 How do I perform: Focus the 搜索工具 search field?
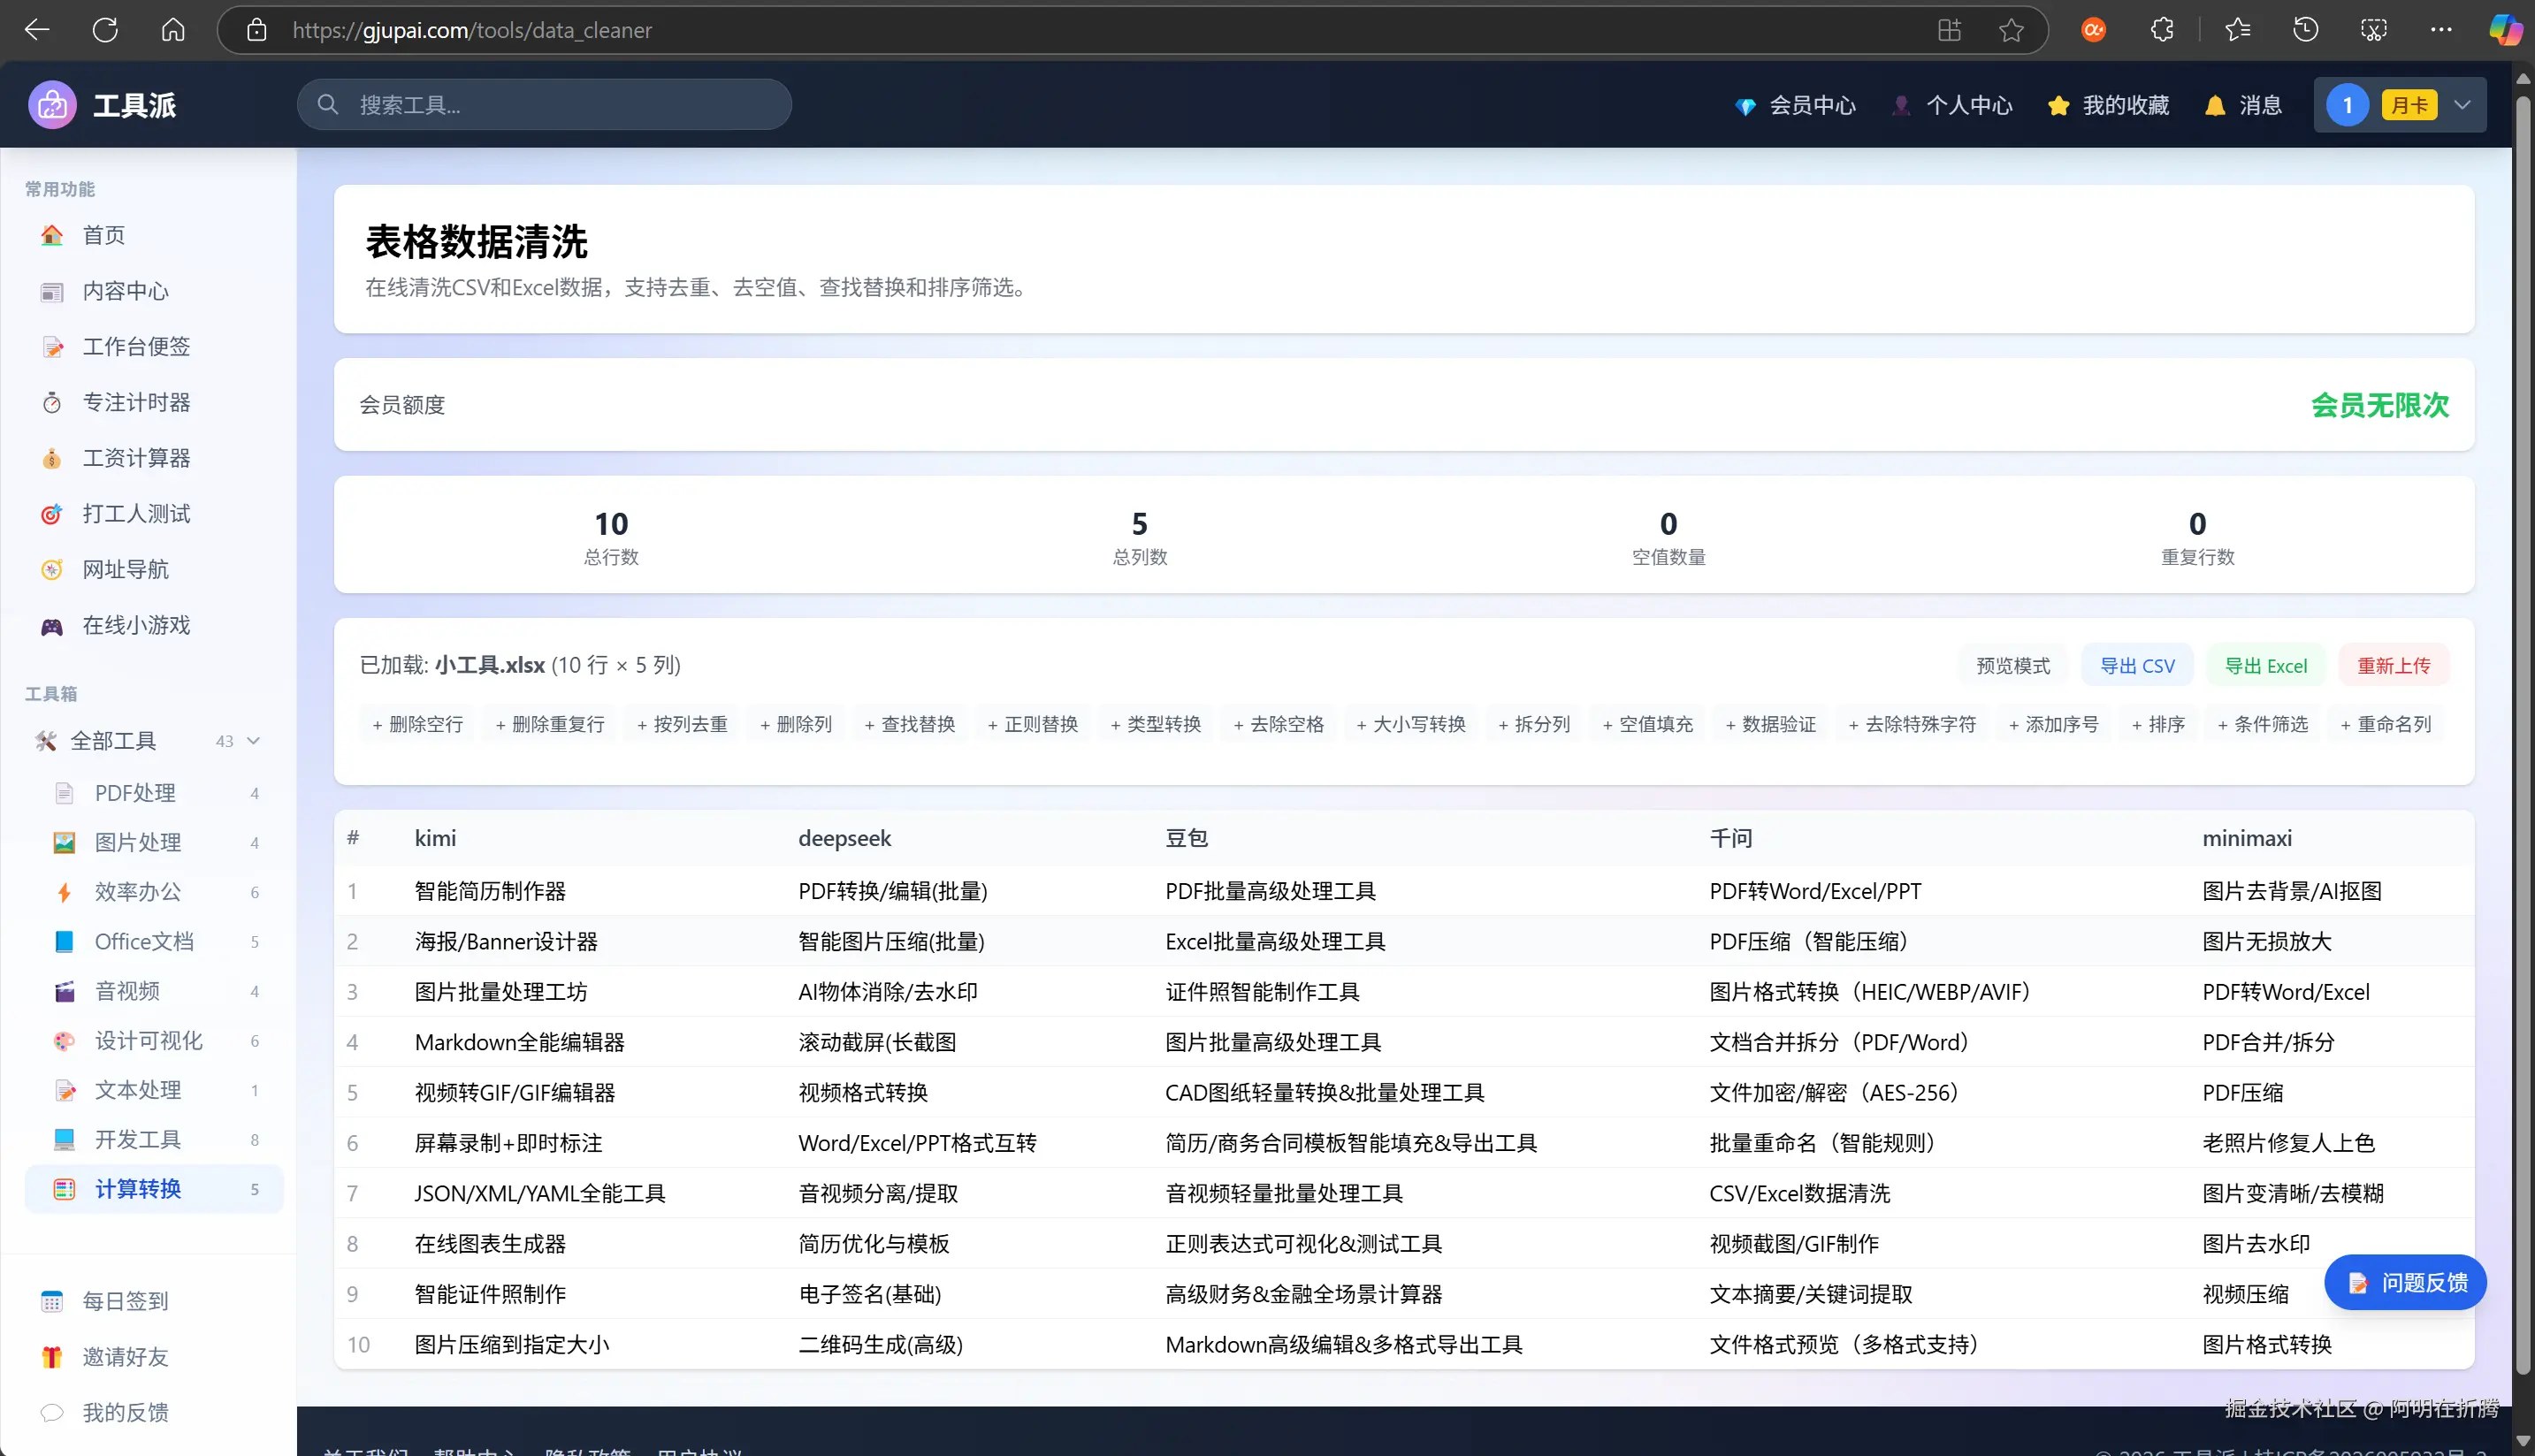point(544,104)
